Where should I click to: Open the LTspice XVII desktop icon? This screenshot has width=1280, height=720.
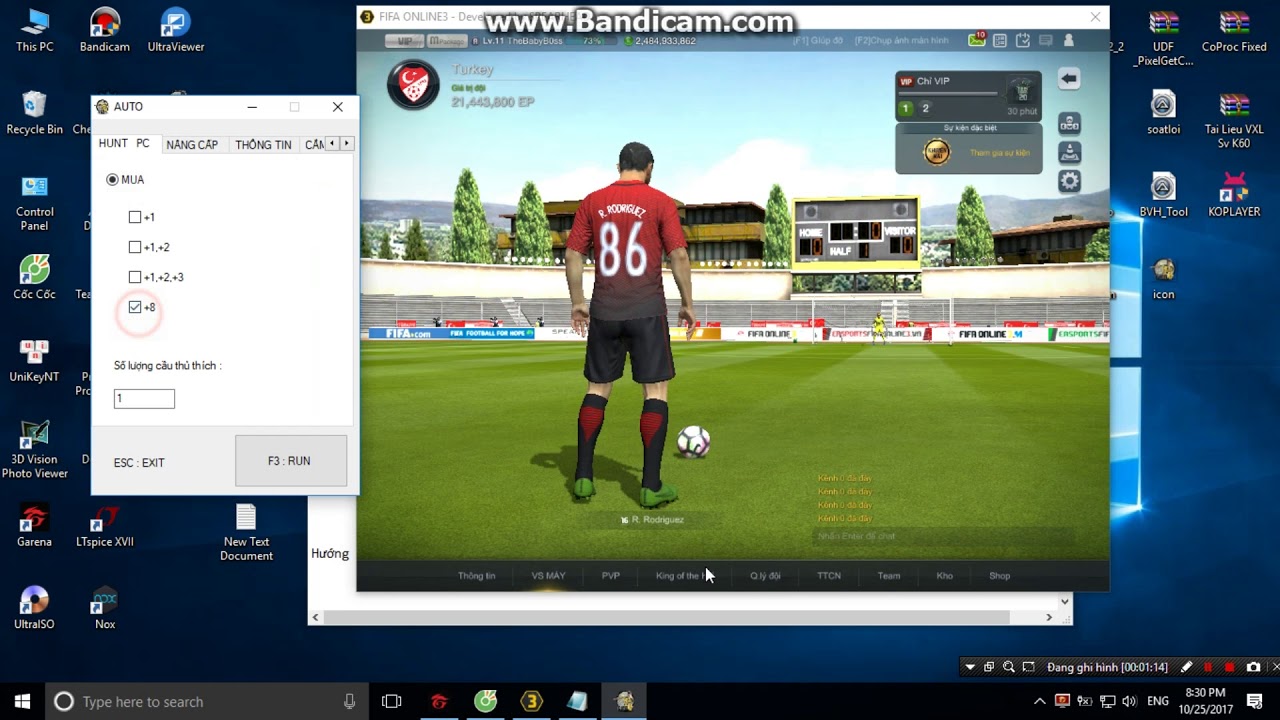coord(105,527)
